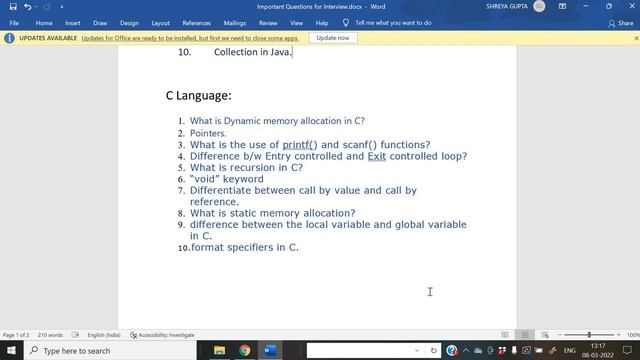The height and width of the screenshot is (360, 640).
Task: Click the proofing check status icon
Action: (76, 335)
